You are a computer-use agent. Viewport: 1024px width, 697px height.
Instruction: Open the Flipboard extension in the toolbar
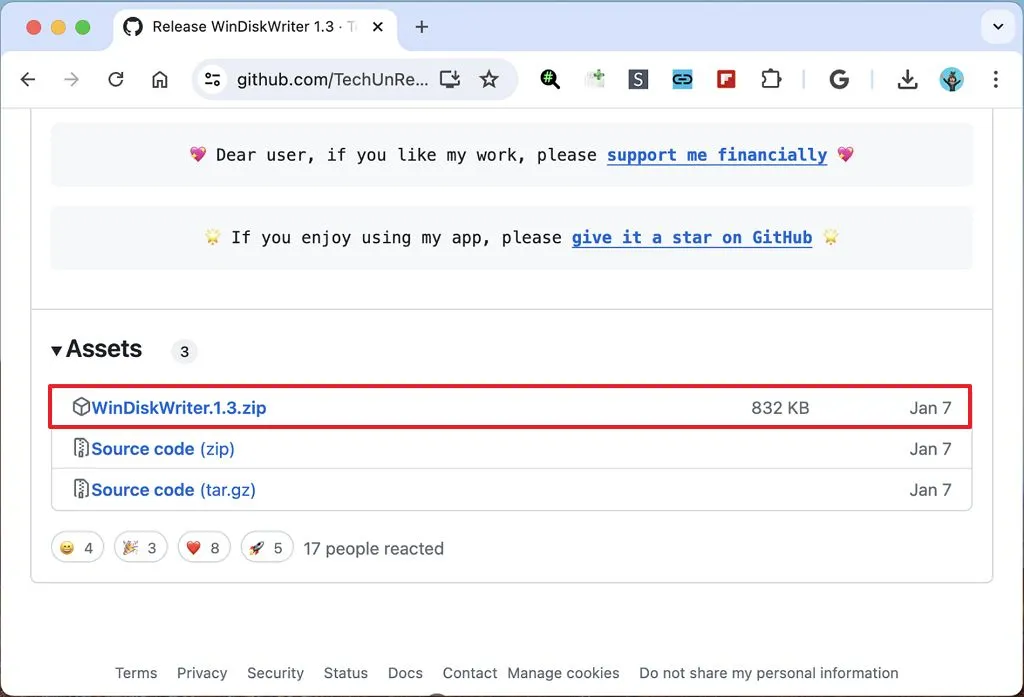point(724,78)
